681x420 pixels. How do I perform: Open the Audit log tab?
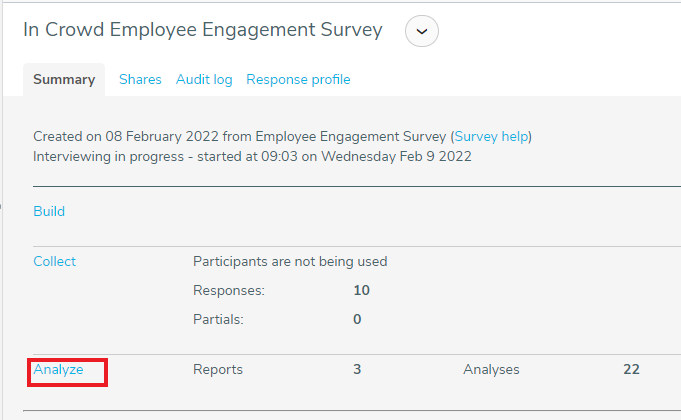coord(204,79)
